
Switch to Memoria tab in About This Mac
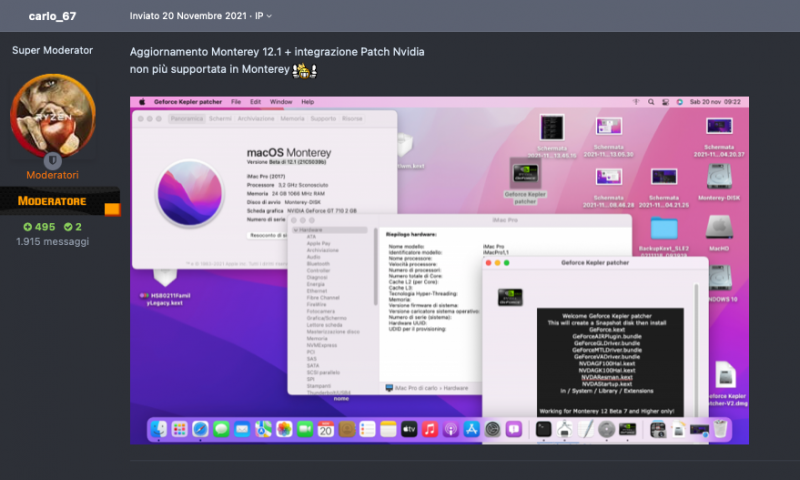tap(292, 118)
